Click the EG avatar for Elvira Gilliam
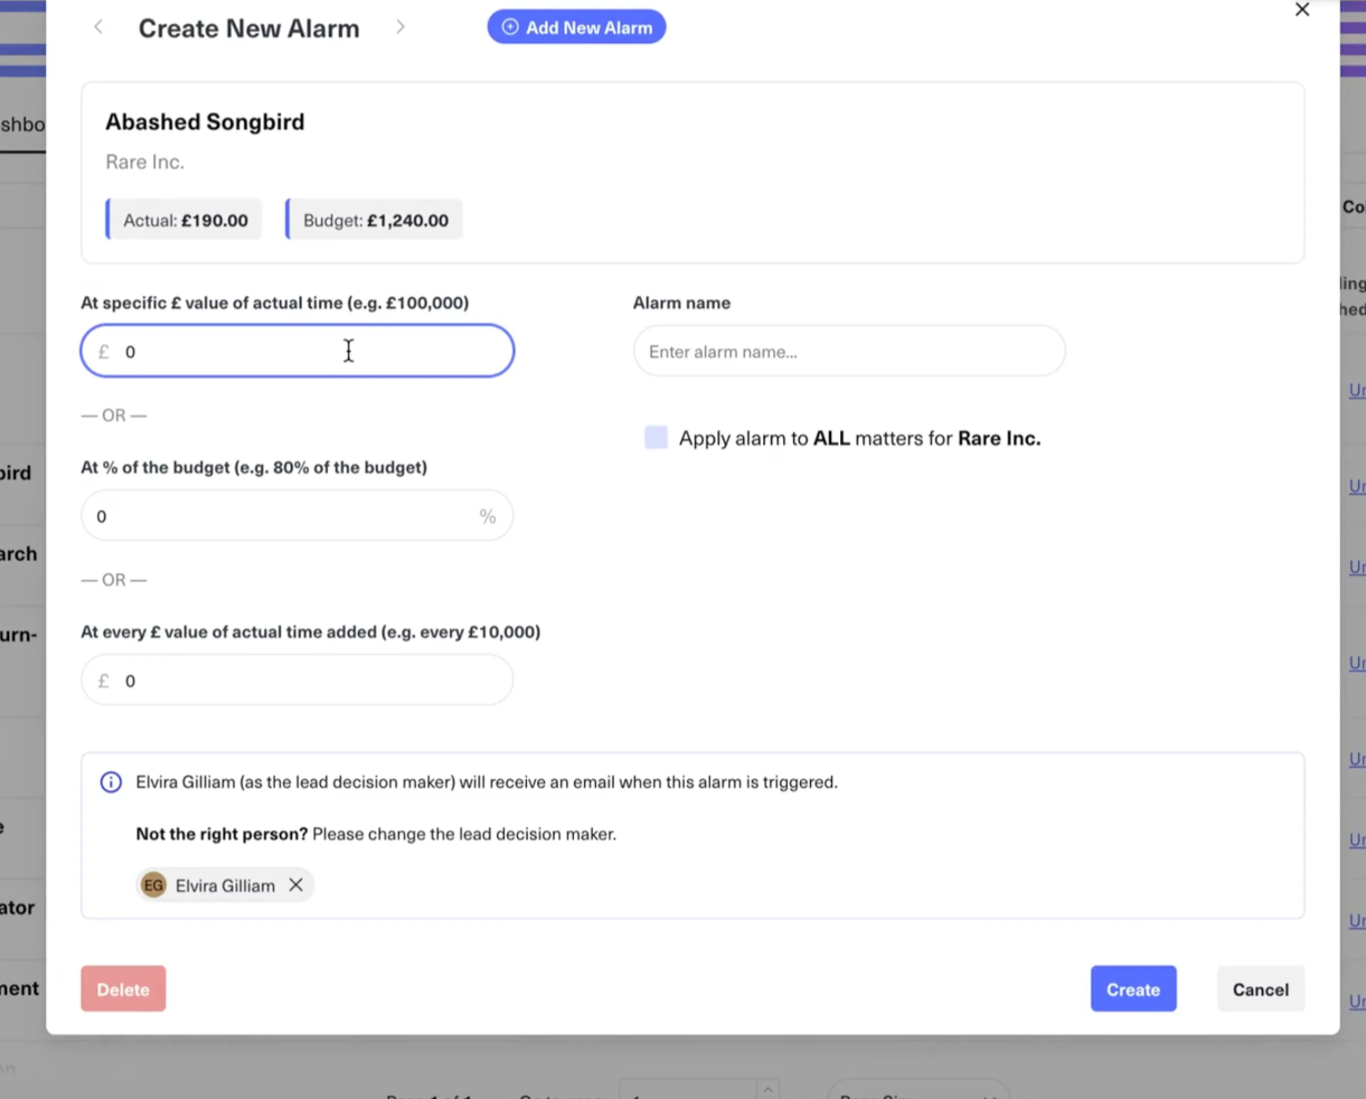Viewport: 1366px width, 1099px height. (x=153, y=885)
